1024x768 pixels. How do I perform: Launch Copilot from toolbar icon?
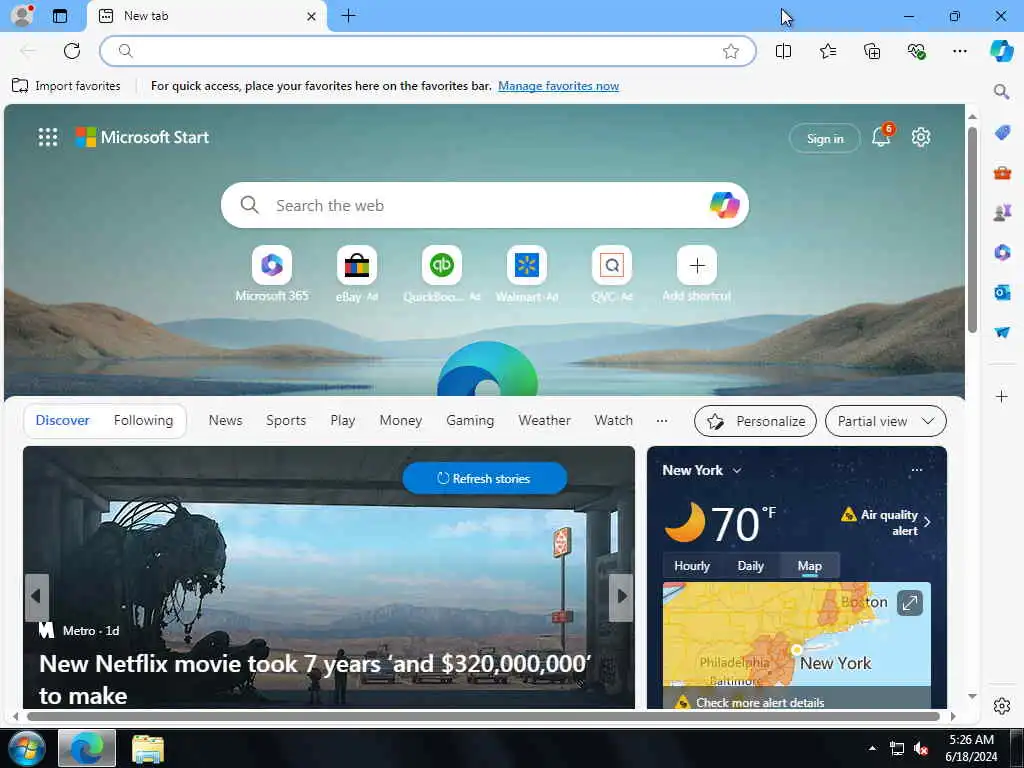pos(1002,51)
